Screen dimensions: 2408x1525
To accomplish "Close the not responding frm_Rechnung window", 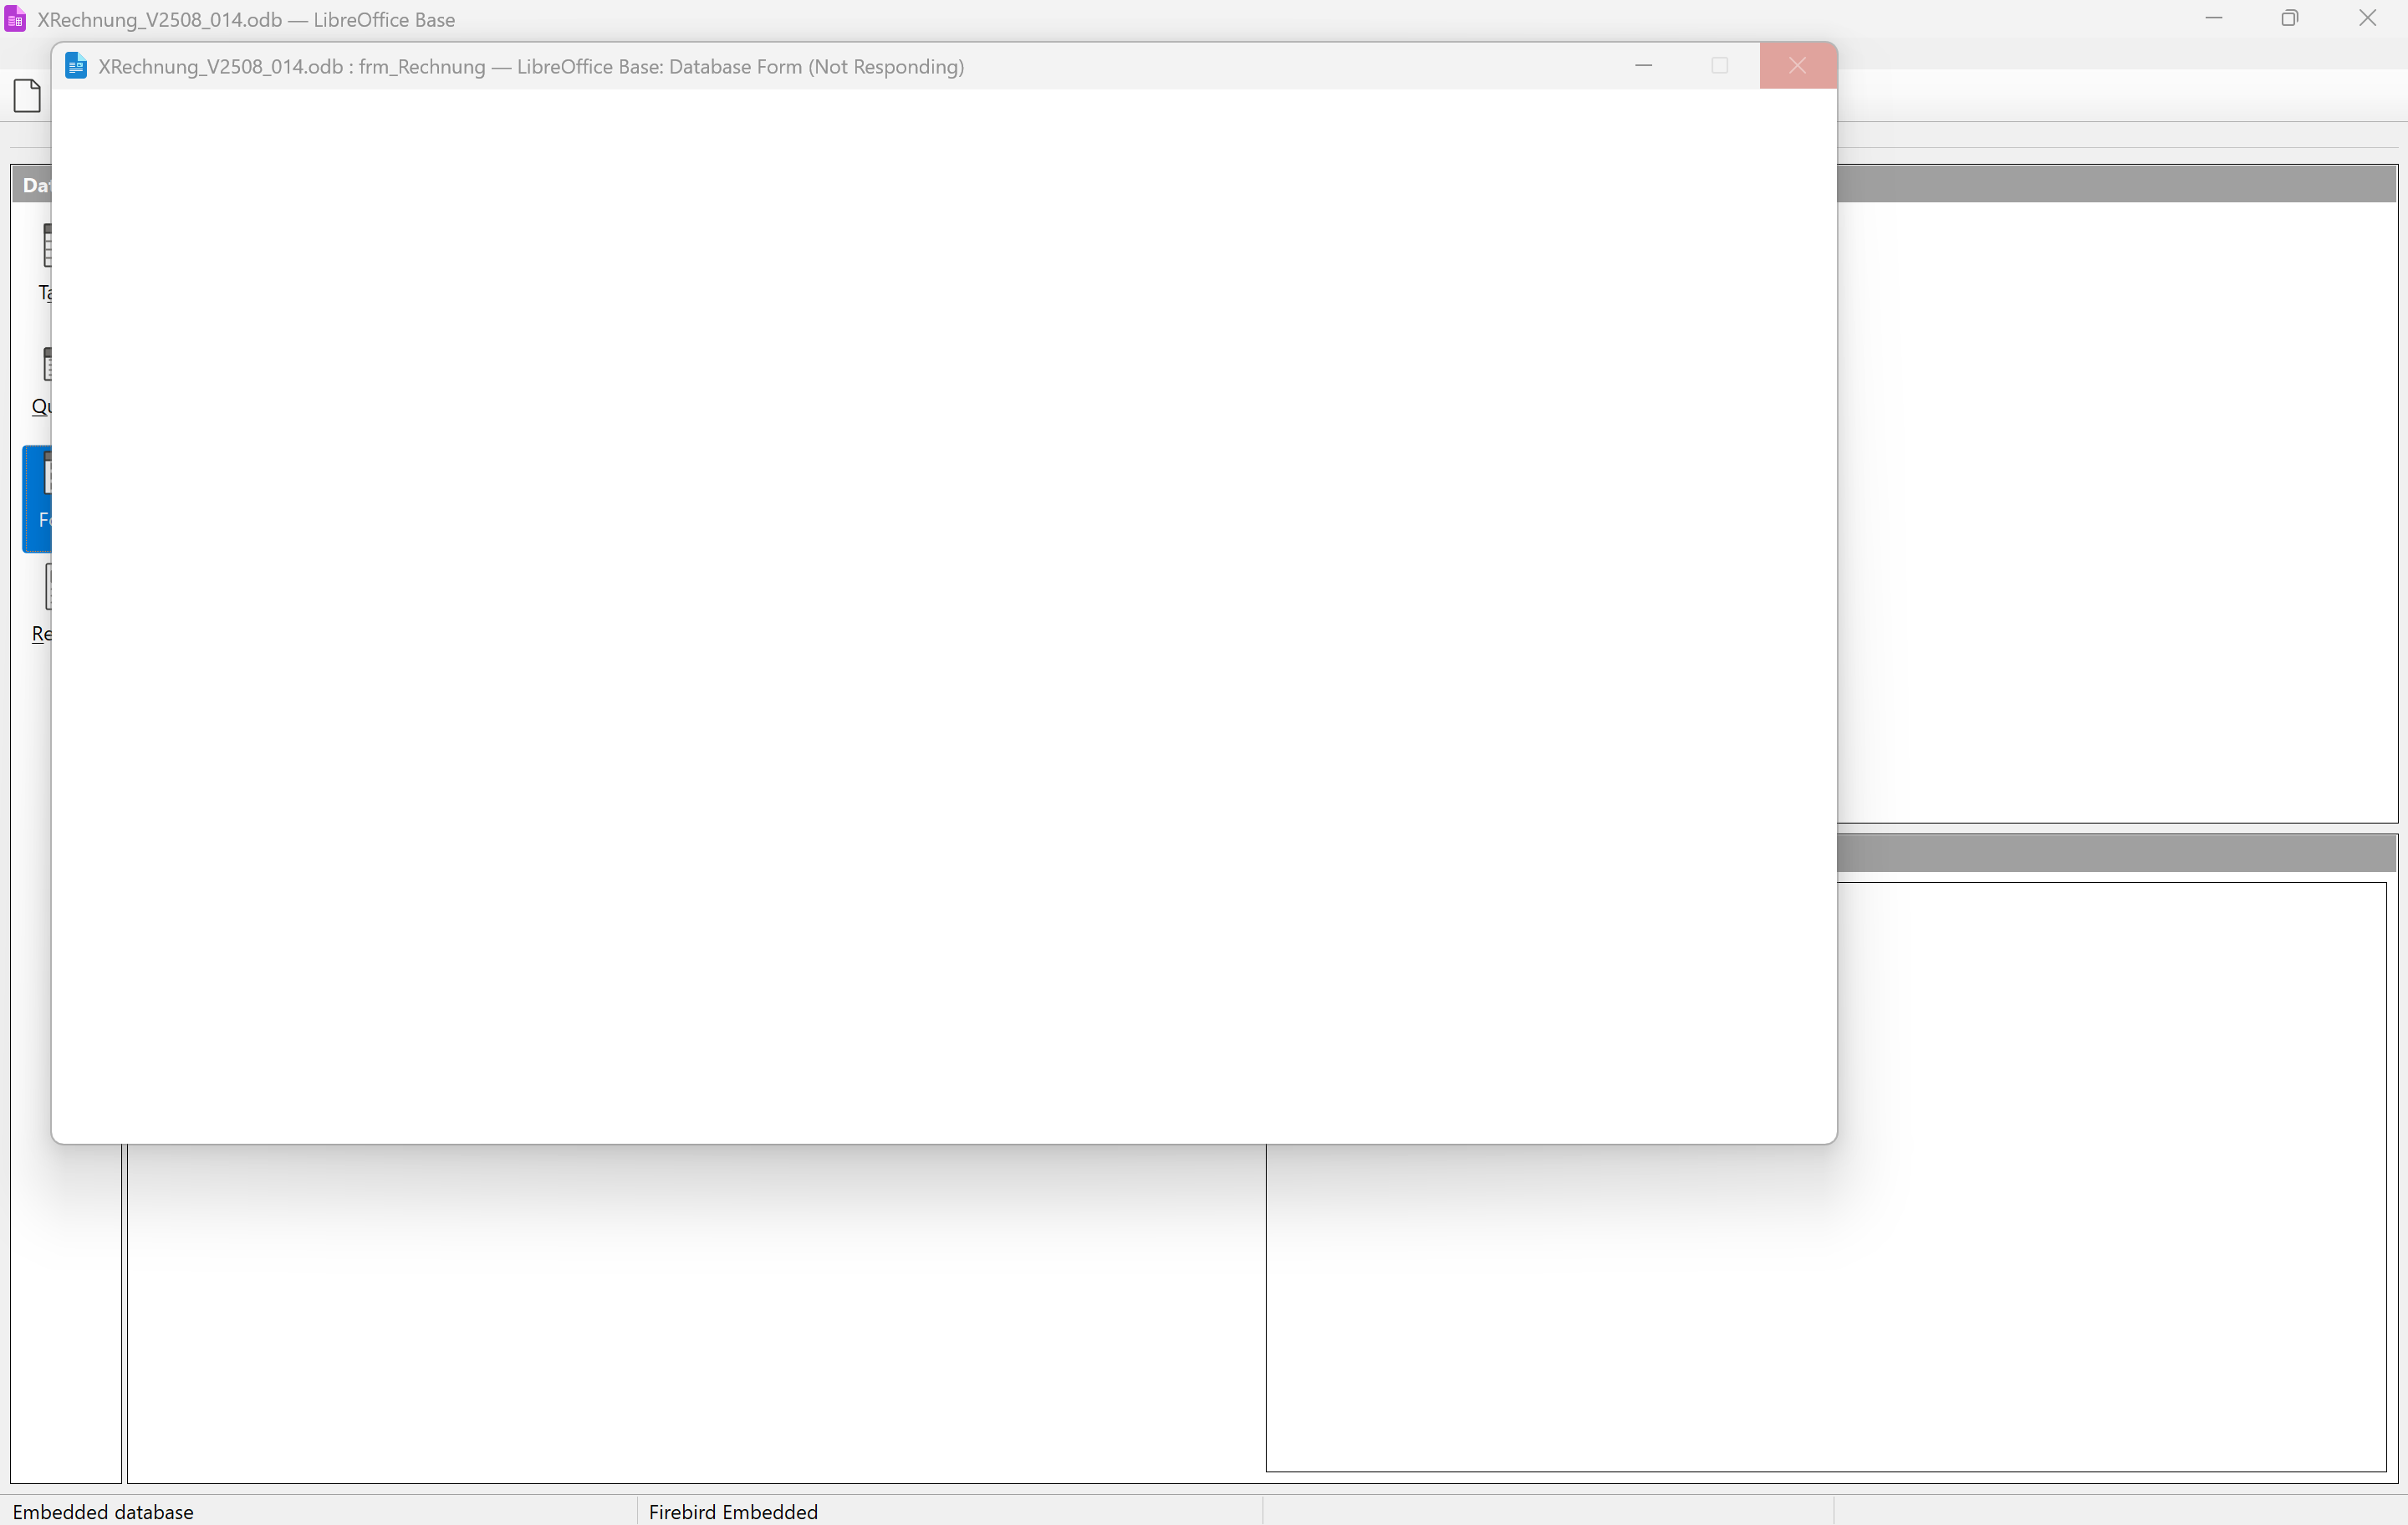I will [1797, 66].
